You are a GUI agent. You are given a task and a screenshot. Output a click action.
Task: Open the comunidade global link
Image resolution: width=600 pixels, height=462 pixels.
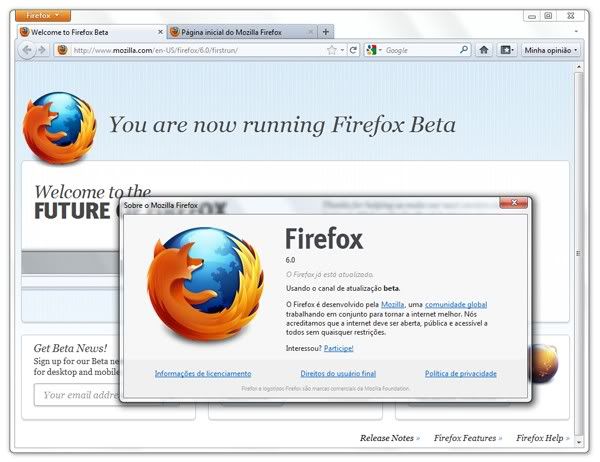tap(456, 305)
